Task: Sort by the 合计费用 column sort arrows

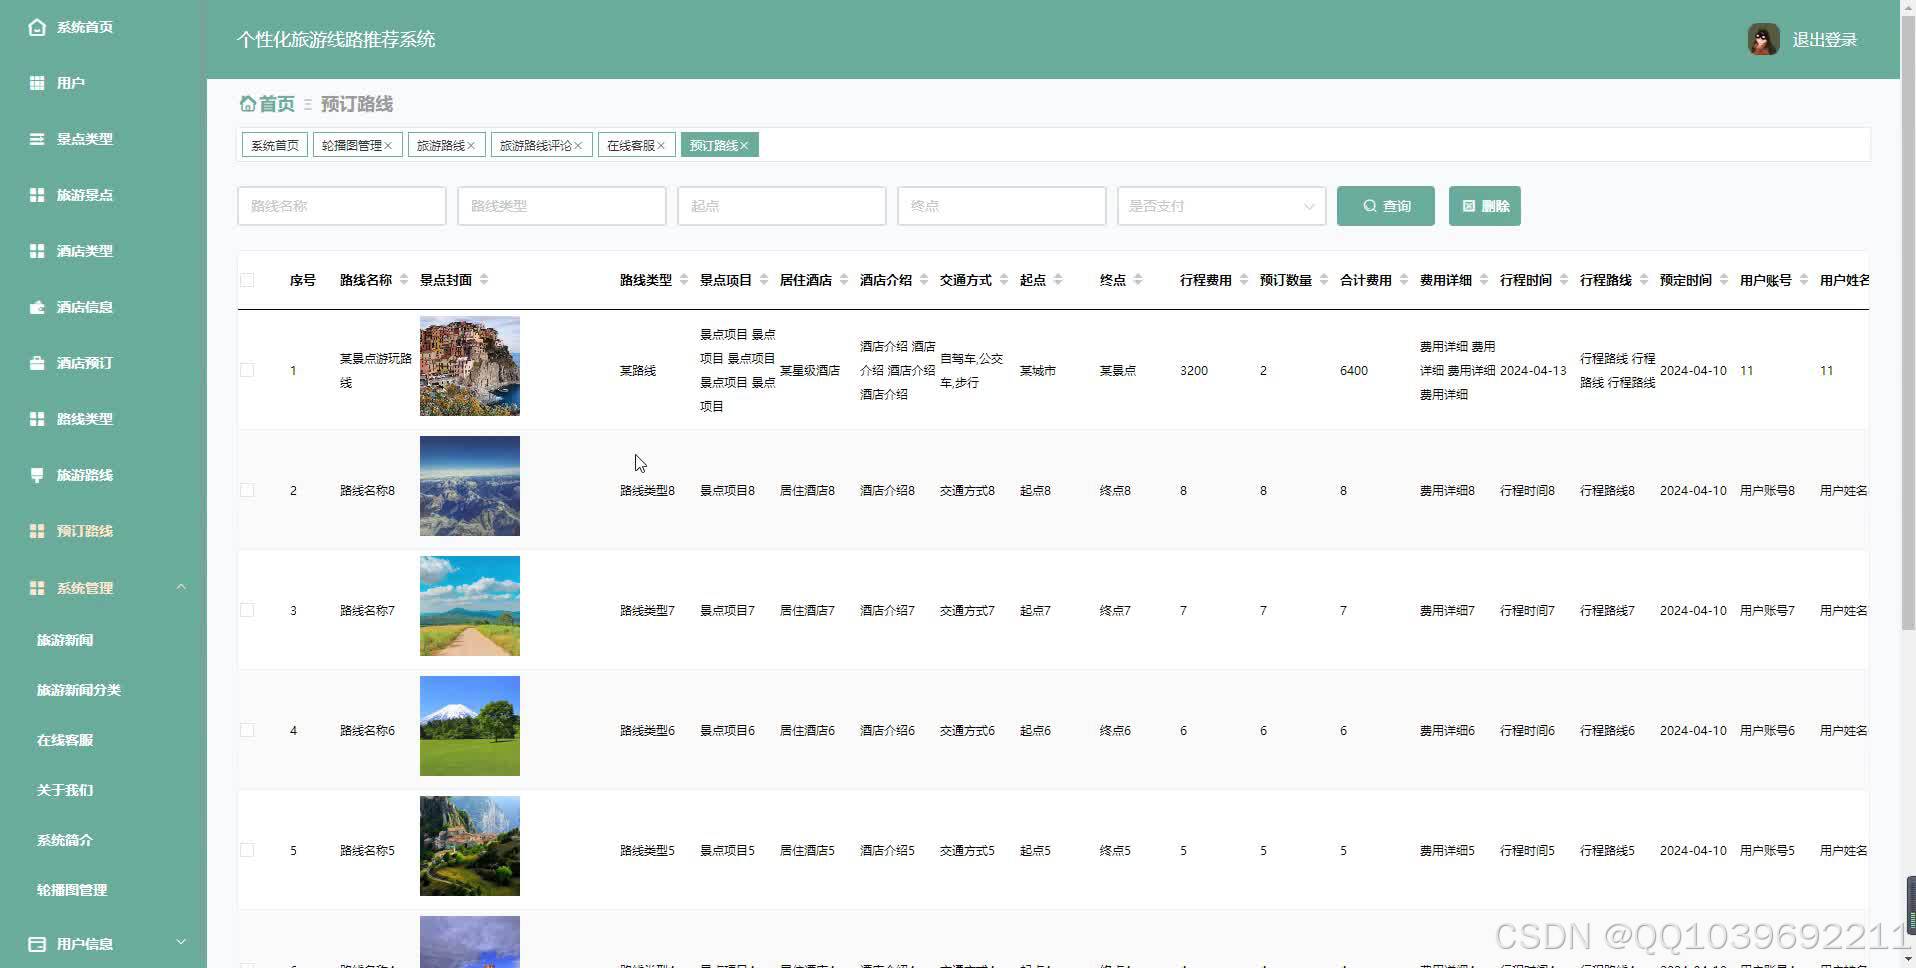Action: point(1404,280)
